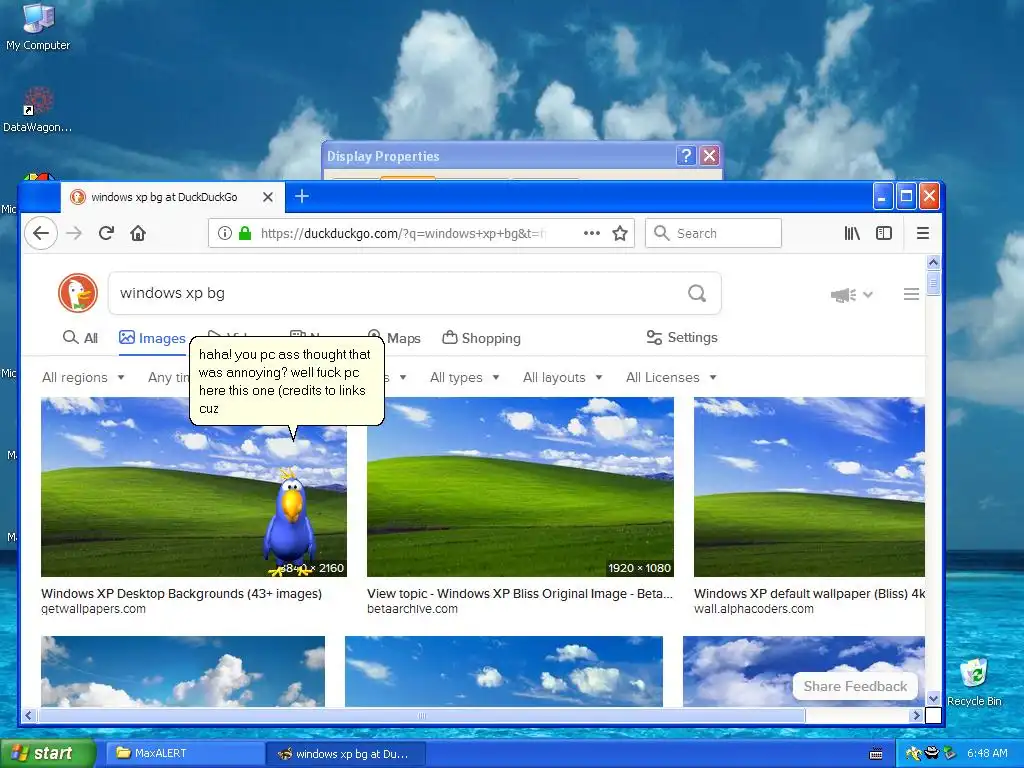Viewport: 1024px width, 768px height.
Task: Click the DuckDuckGo logo
Action: pos(78,293)
